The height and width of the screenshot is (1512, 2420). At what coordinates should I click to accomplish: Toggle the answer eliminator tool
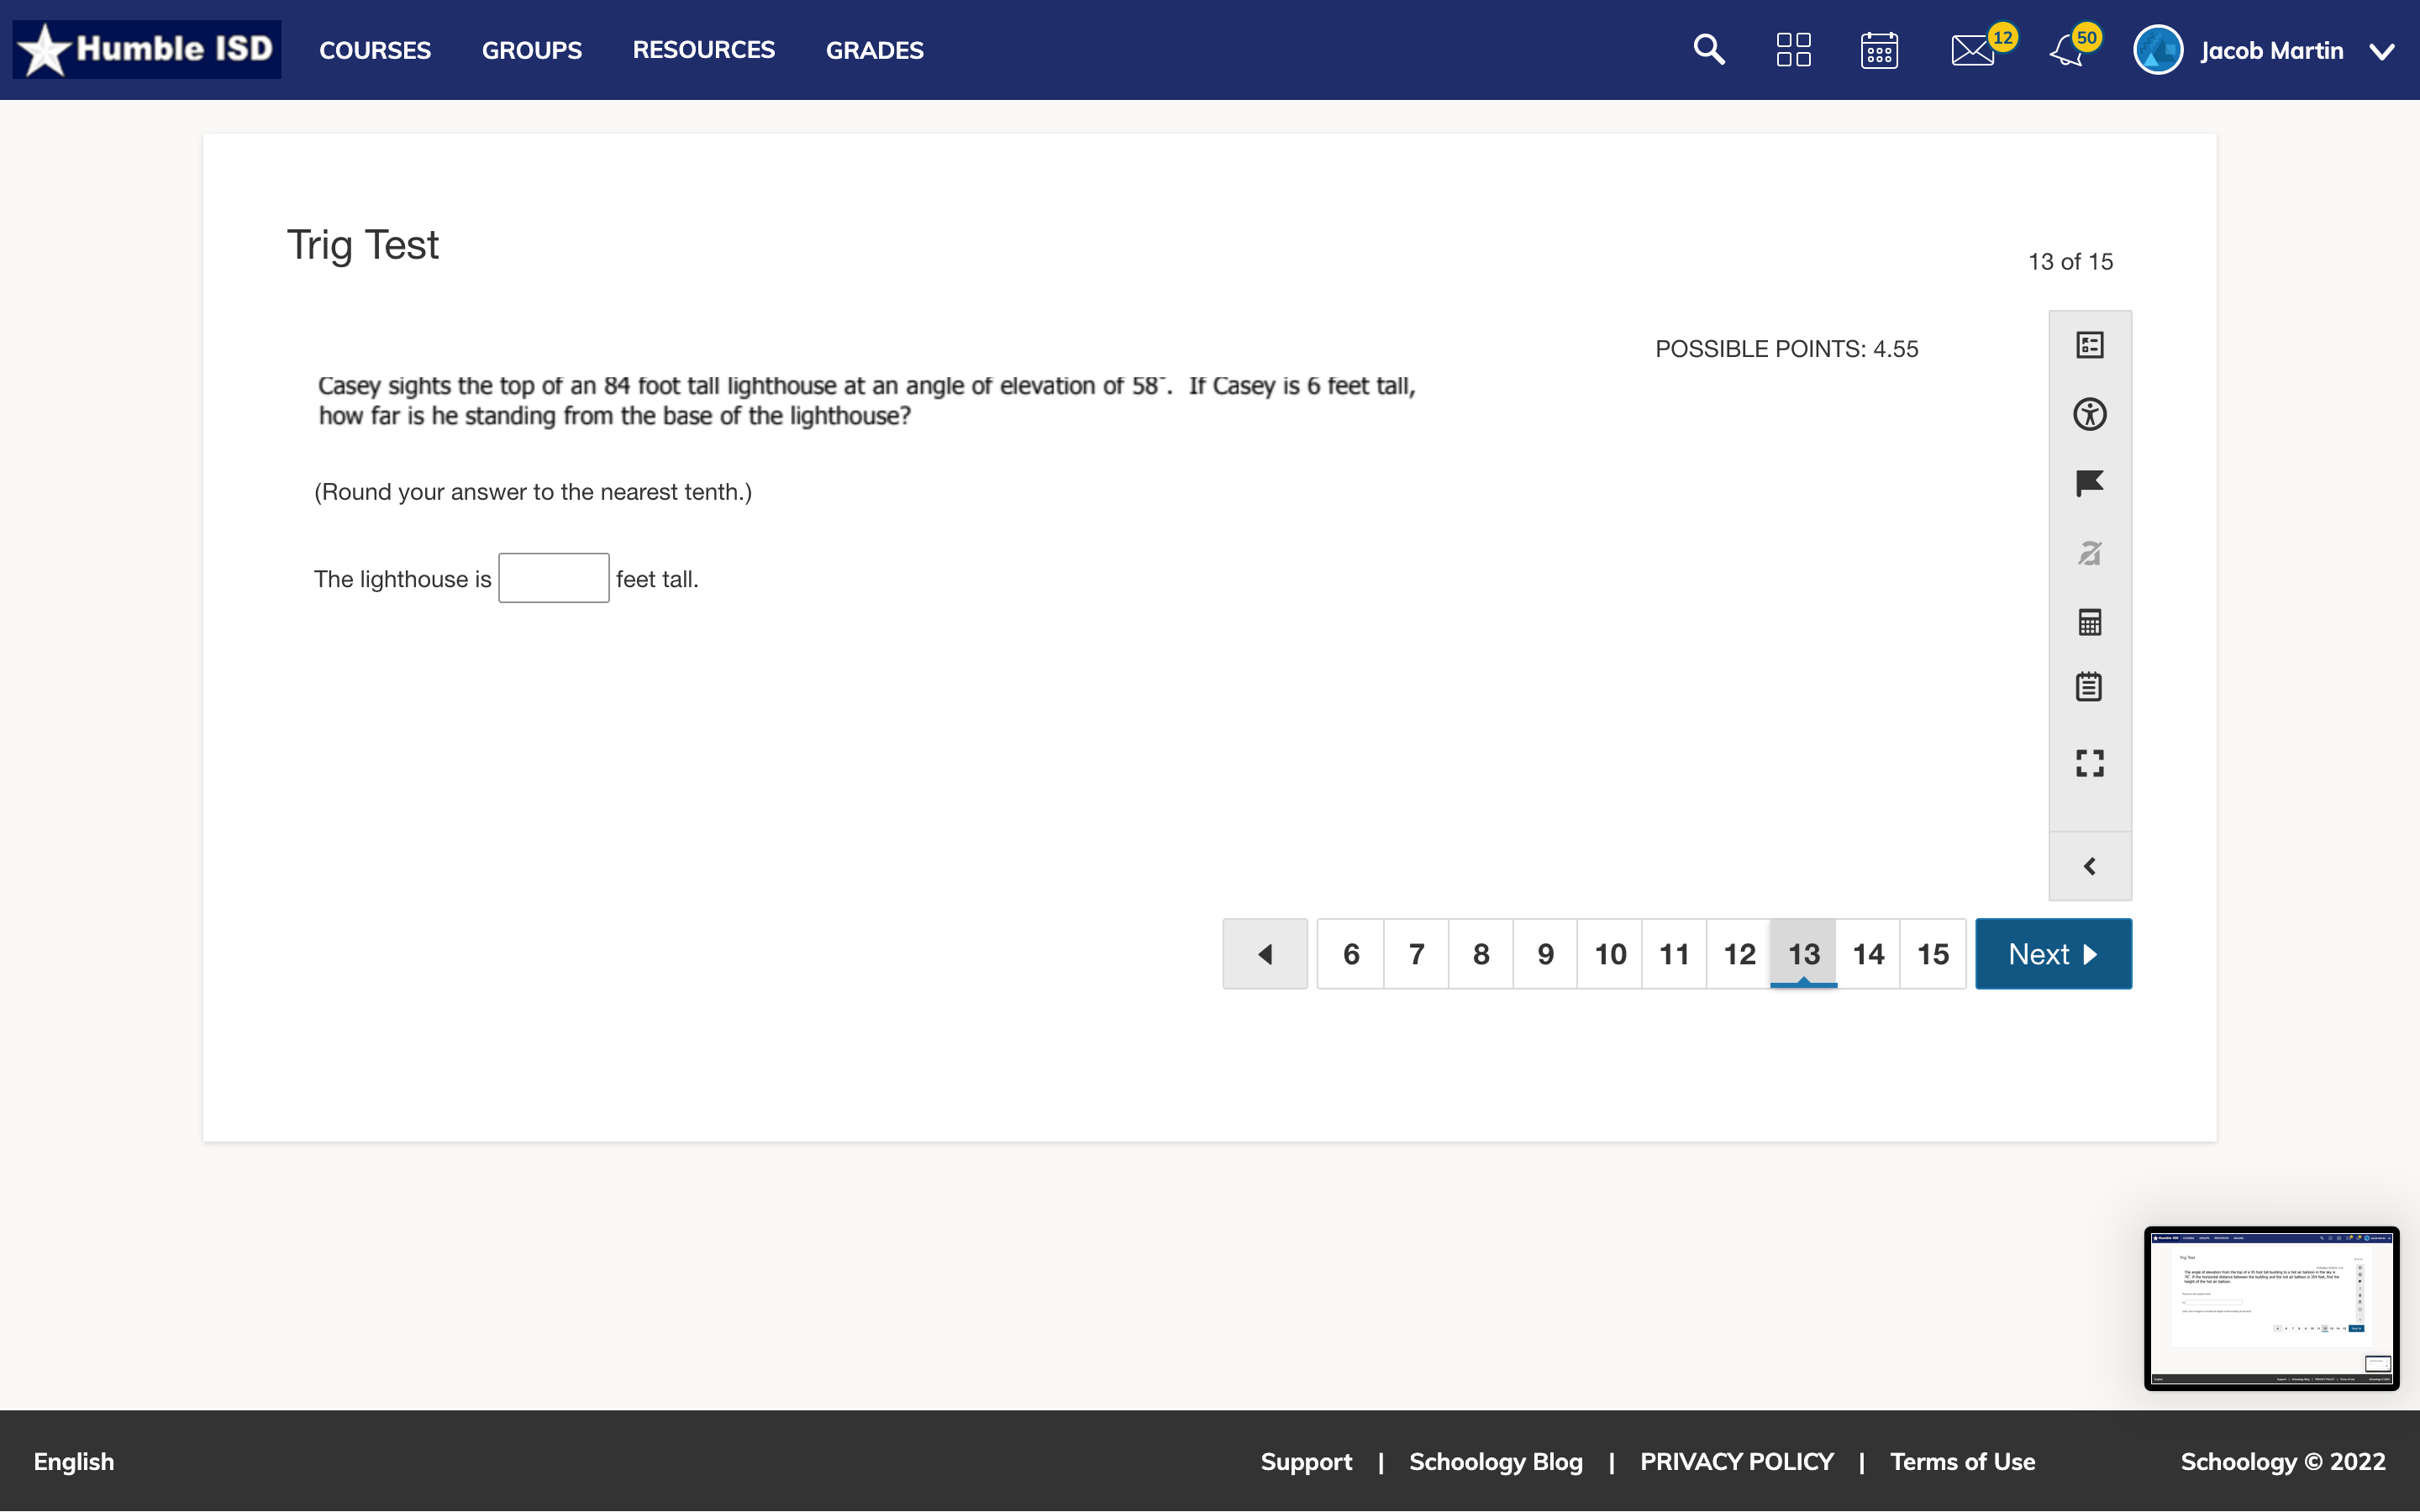2090,553
